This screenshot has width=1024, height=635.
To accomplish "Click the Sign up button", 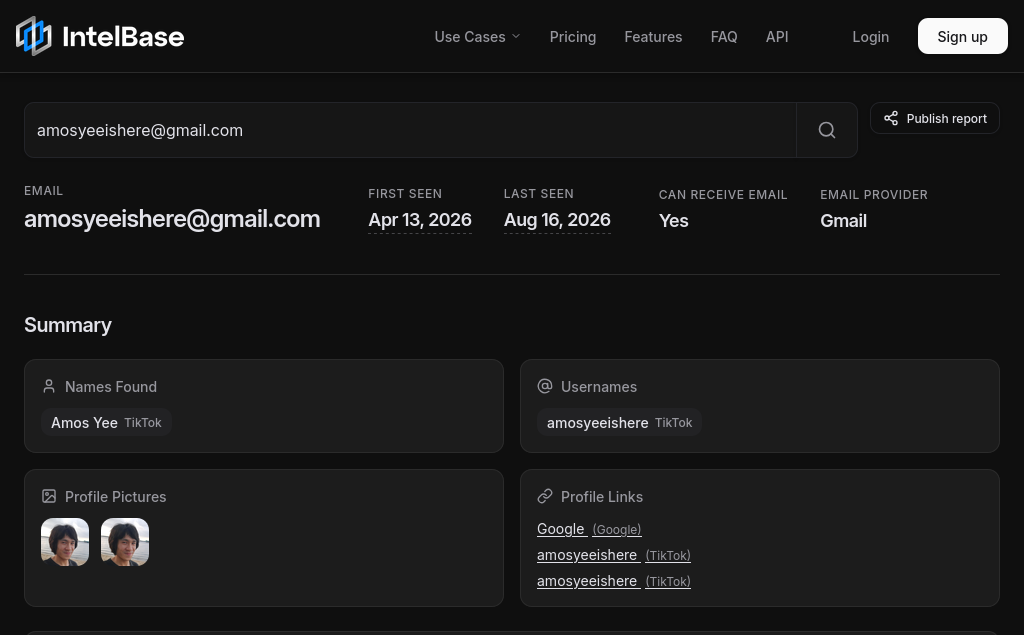I will click(963, 36).
